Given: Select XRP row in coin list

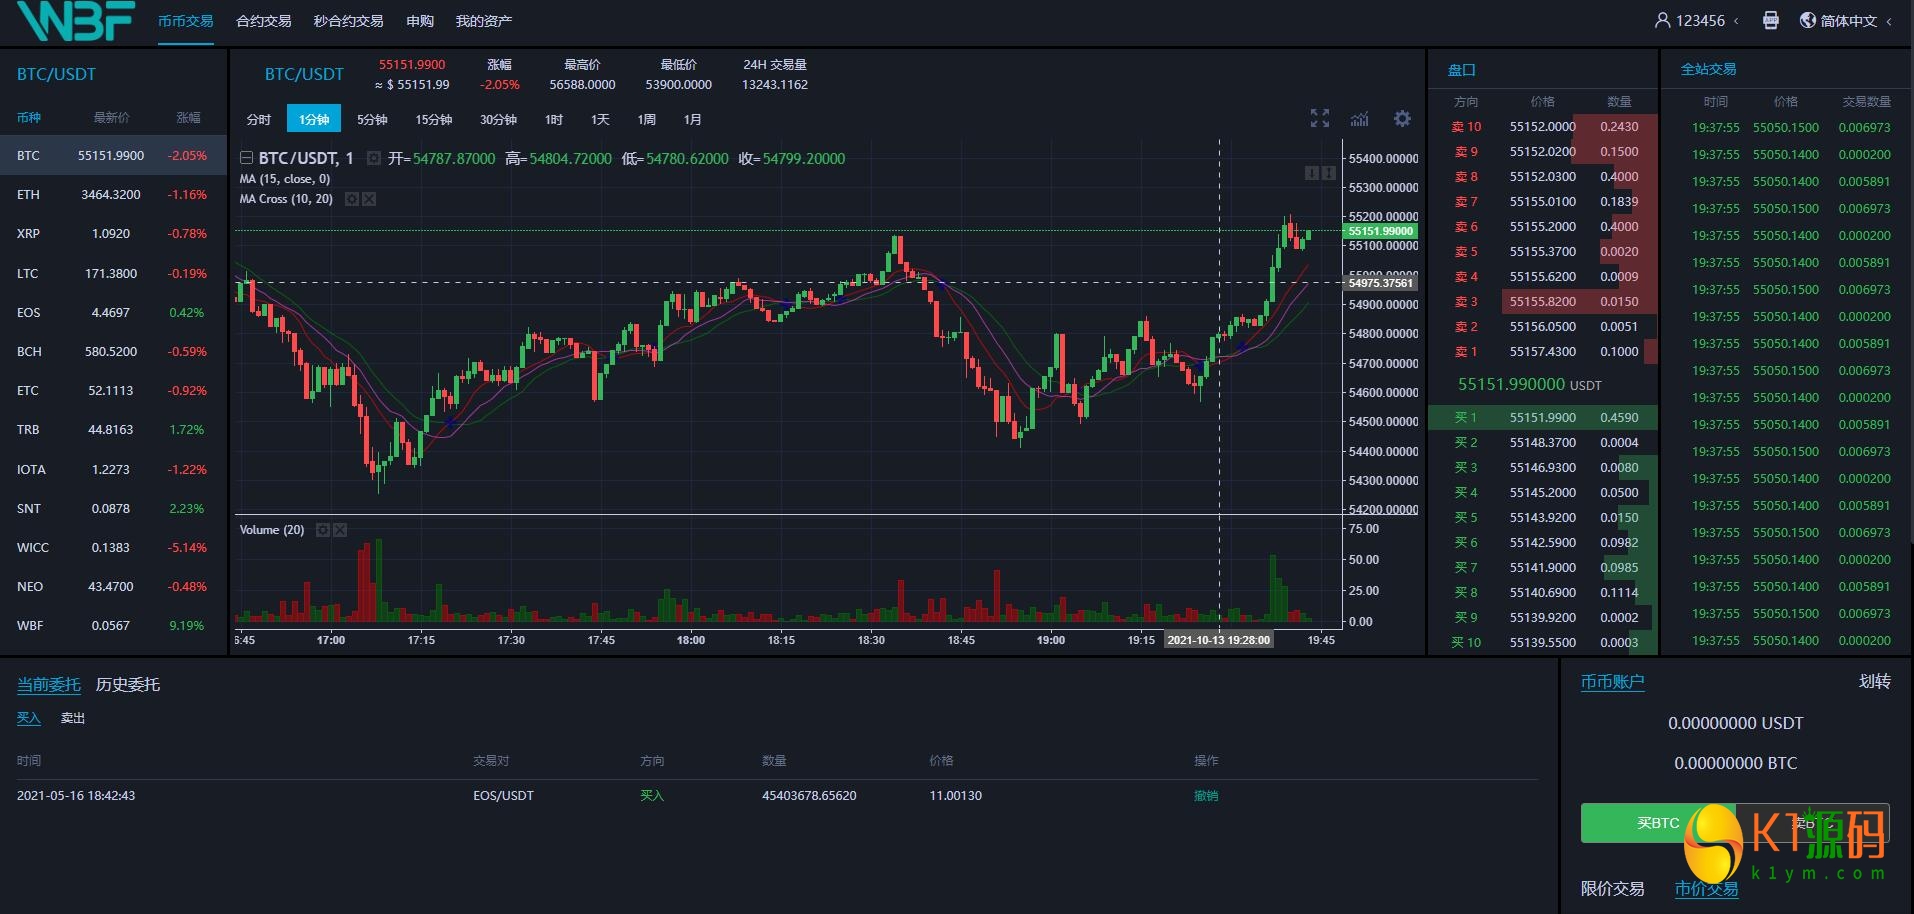Looking at the screenshot, I should coord(114,234).
